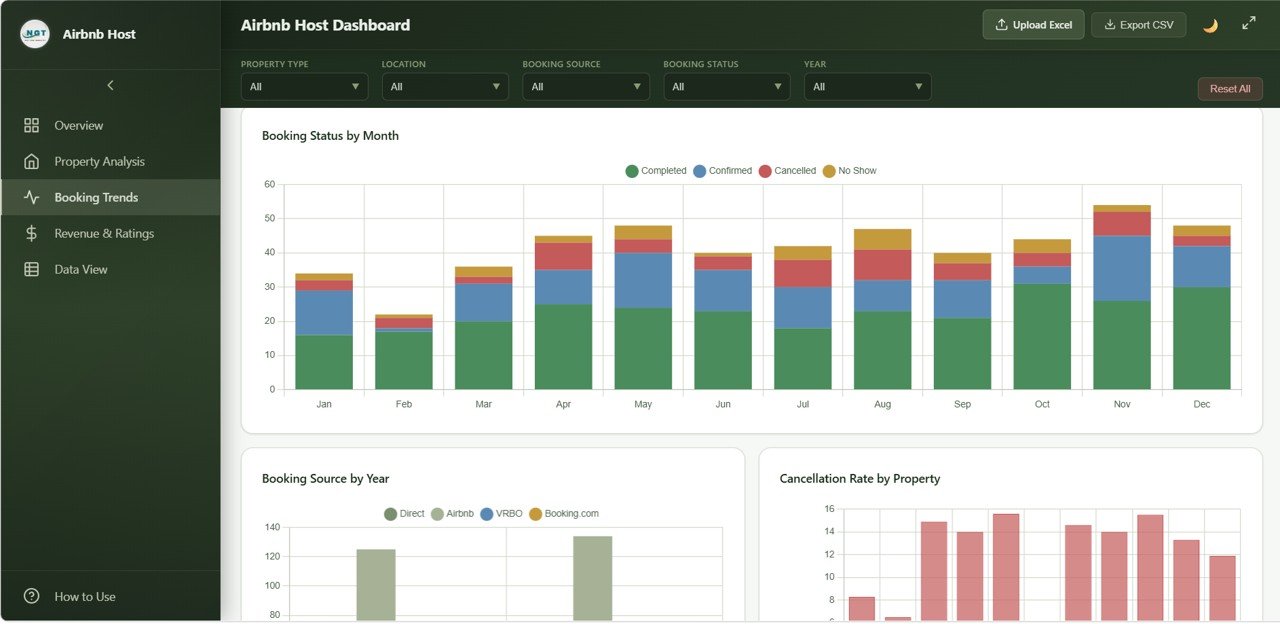Open the Year filter dropdown
Screen dimensions: 1280x624
(x=867, y=87)
